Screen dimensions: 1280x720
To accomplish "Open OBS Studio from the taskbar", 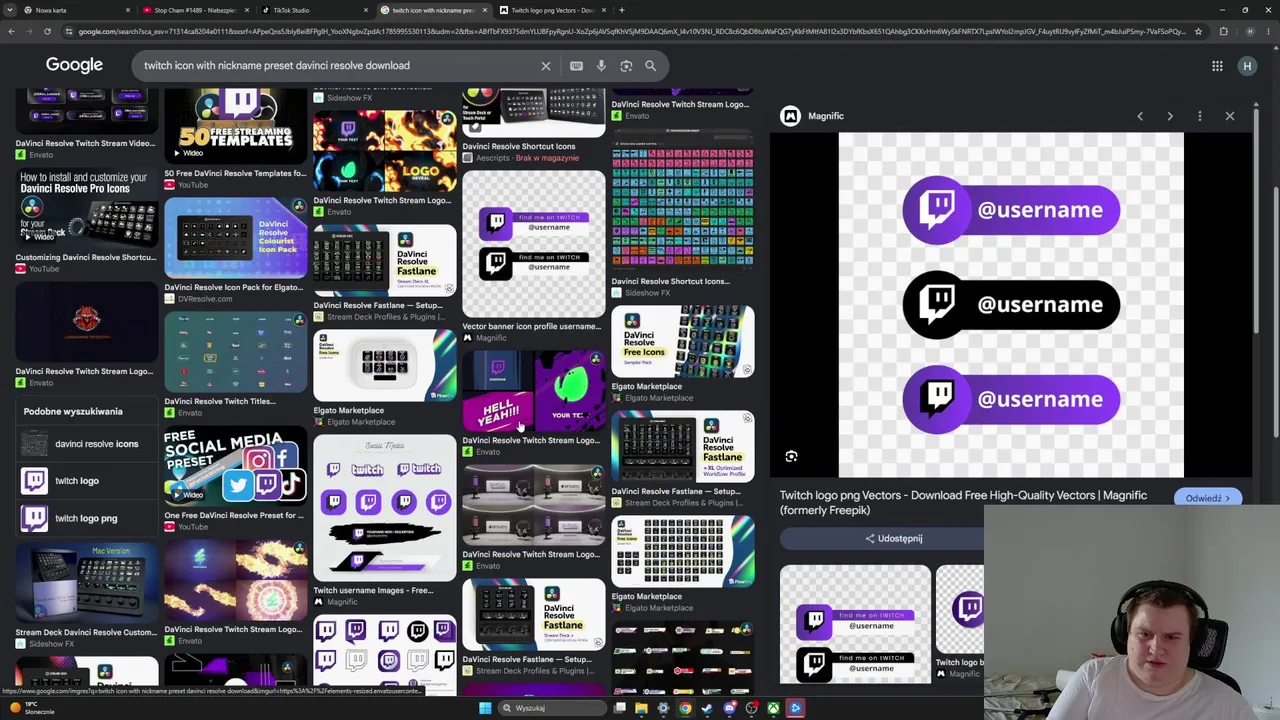I will click(751, 708).
